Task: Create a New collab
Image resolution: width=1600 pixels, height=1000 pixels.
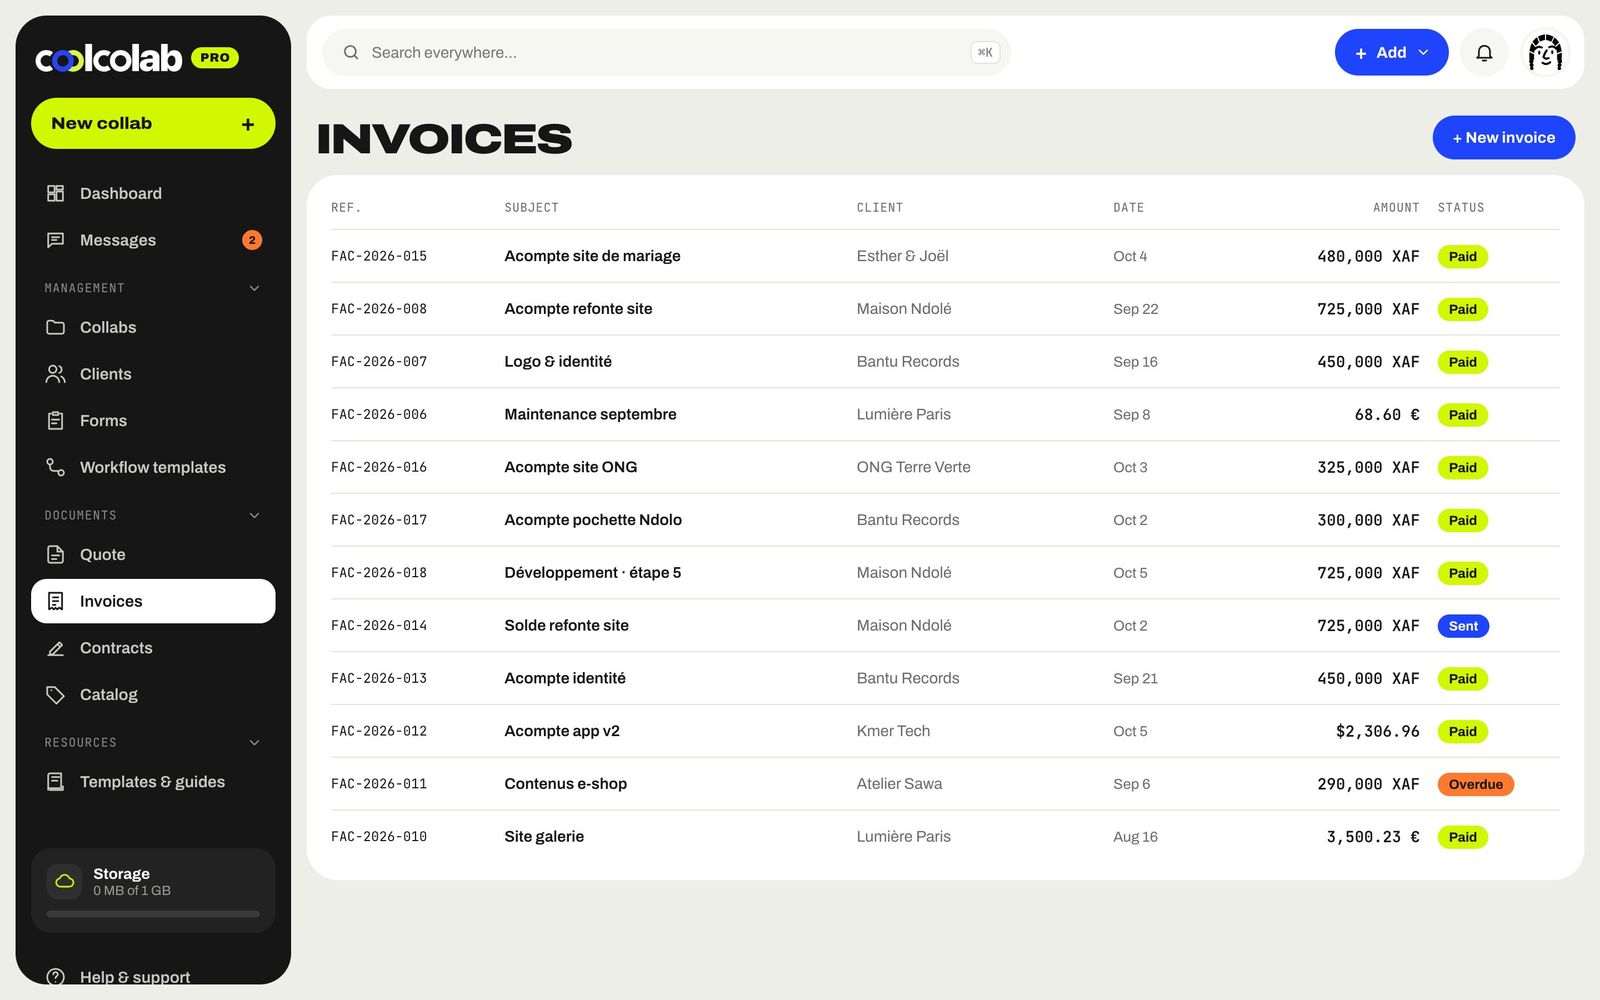Action: click(x=153, y=123)
